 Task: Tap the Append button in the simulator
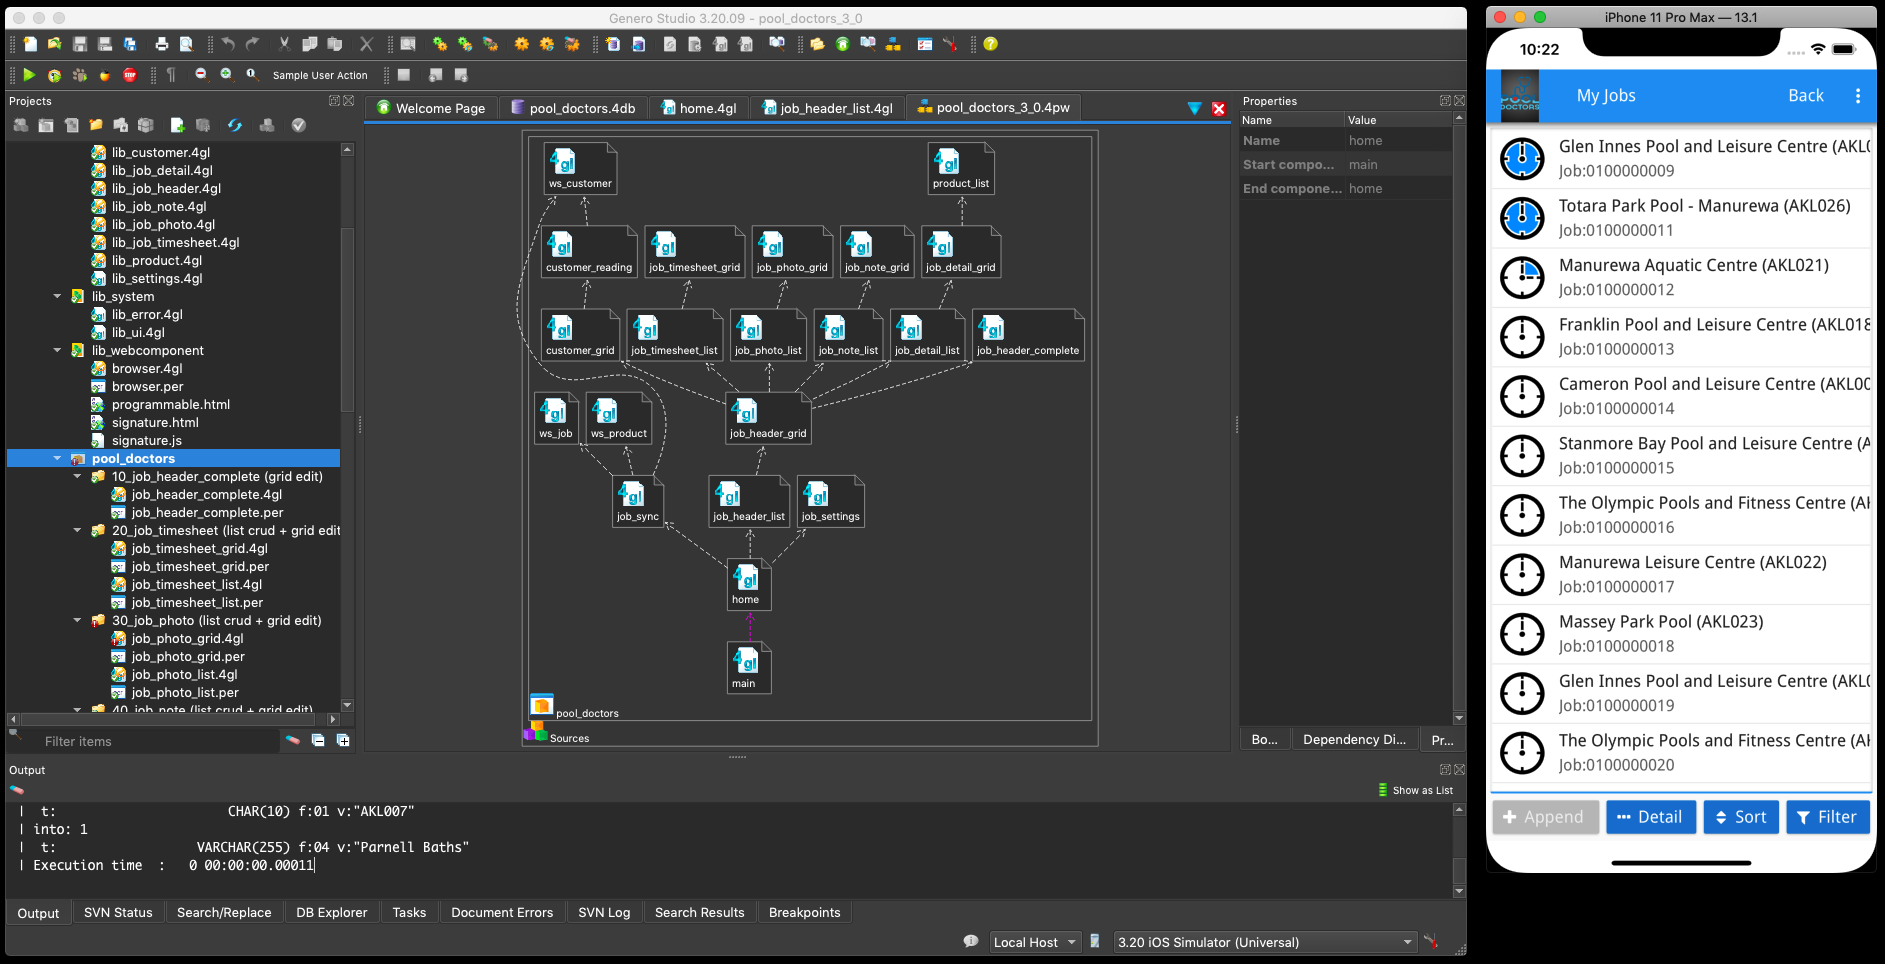[1545, 817]
